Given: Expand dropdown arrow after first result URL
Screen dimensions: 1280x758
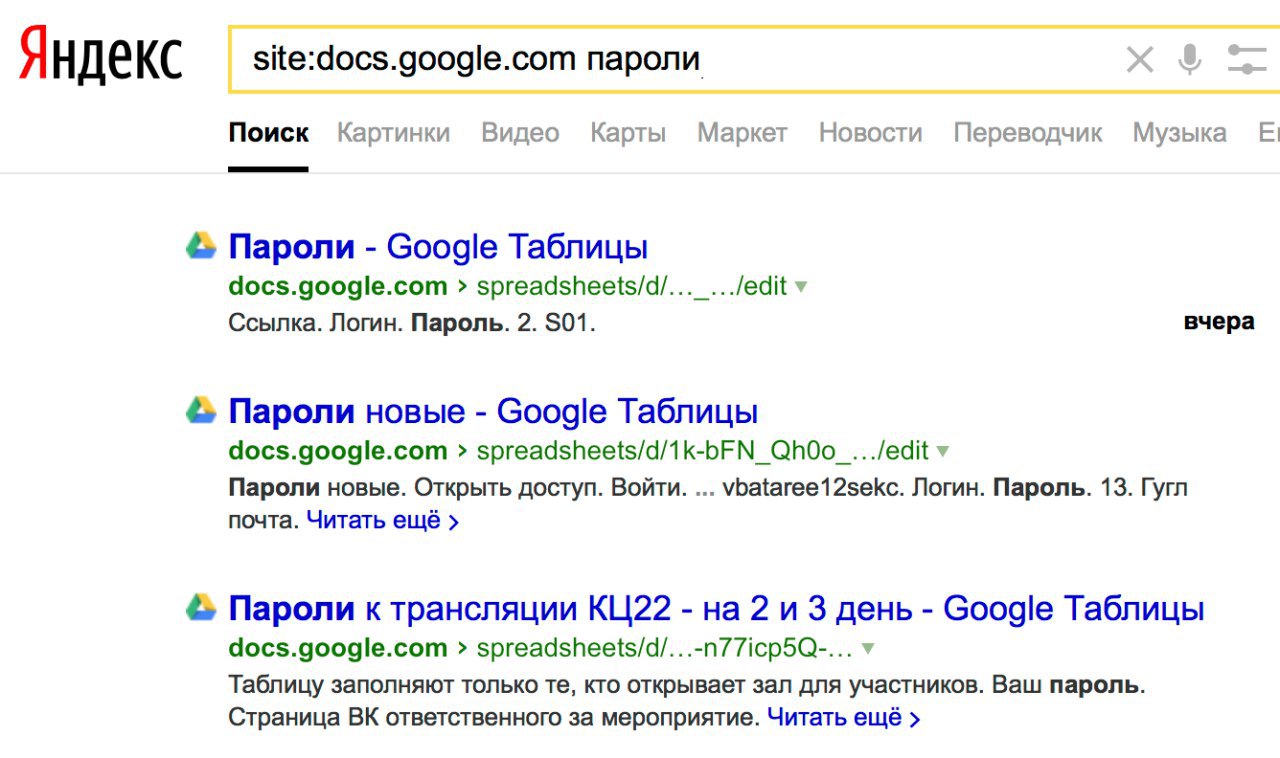Looking at the screenshot, I should [x=800, y=287].
